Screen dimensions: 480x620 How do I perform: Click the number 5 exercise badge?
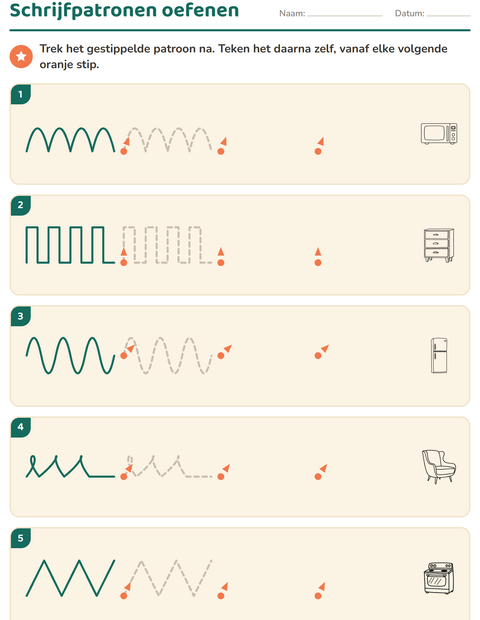tap(21, 538)
